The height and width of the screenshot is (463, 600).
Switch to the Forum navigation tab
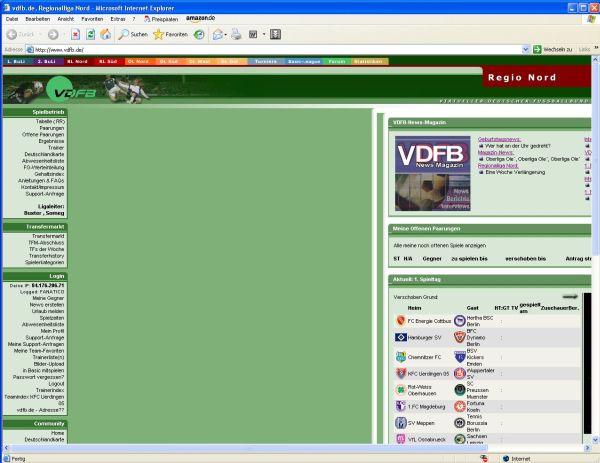tap(336, 61)
